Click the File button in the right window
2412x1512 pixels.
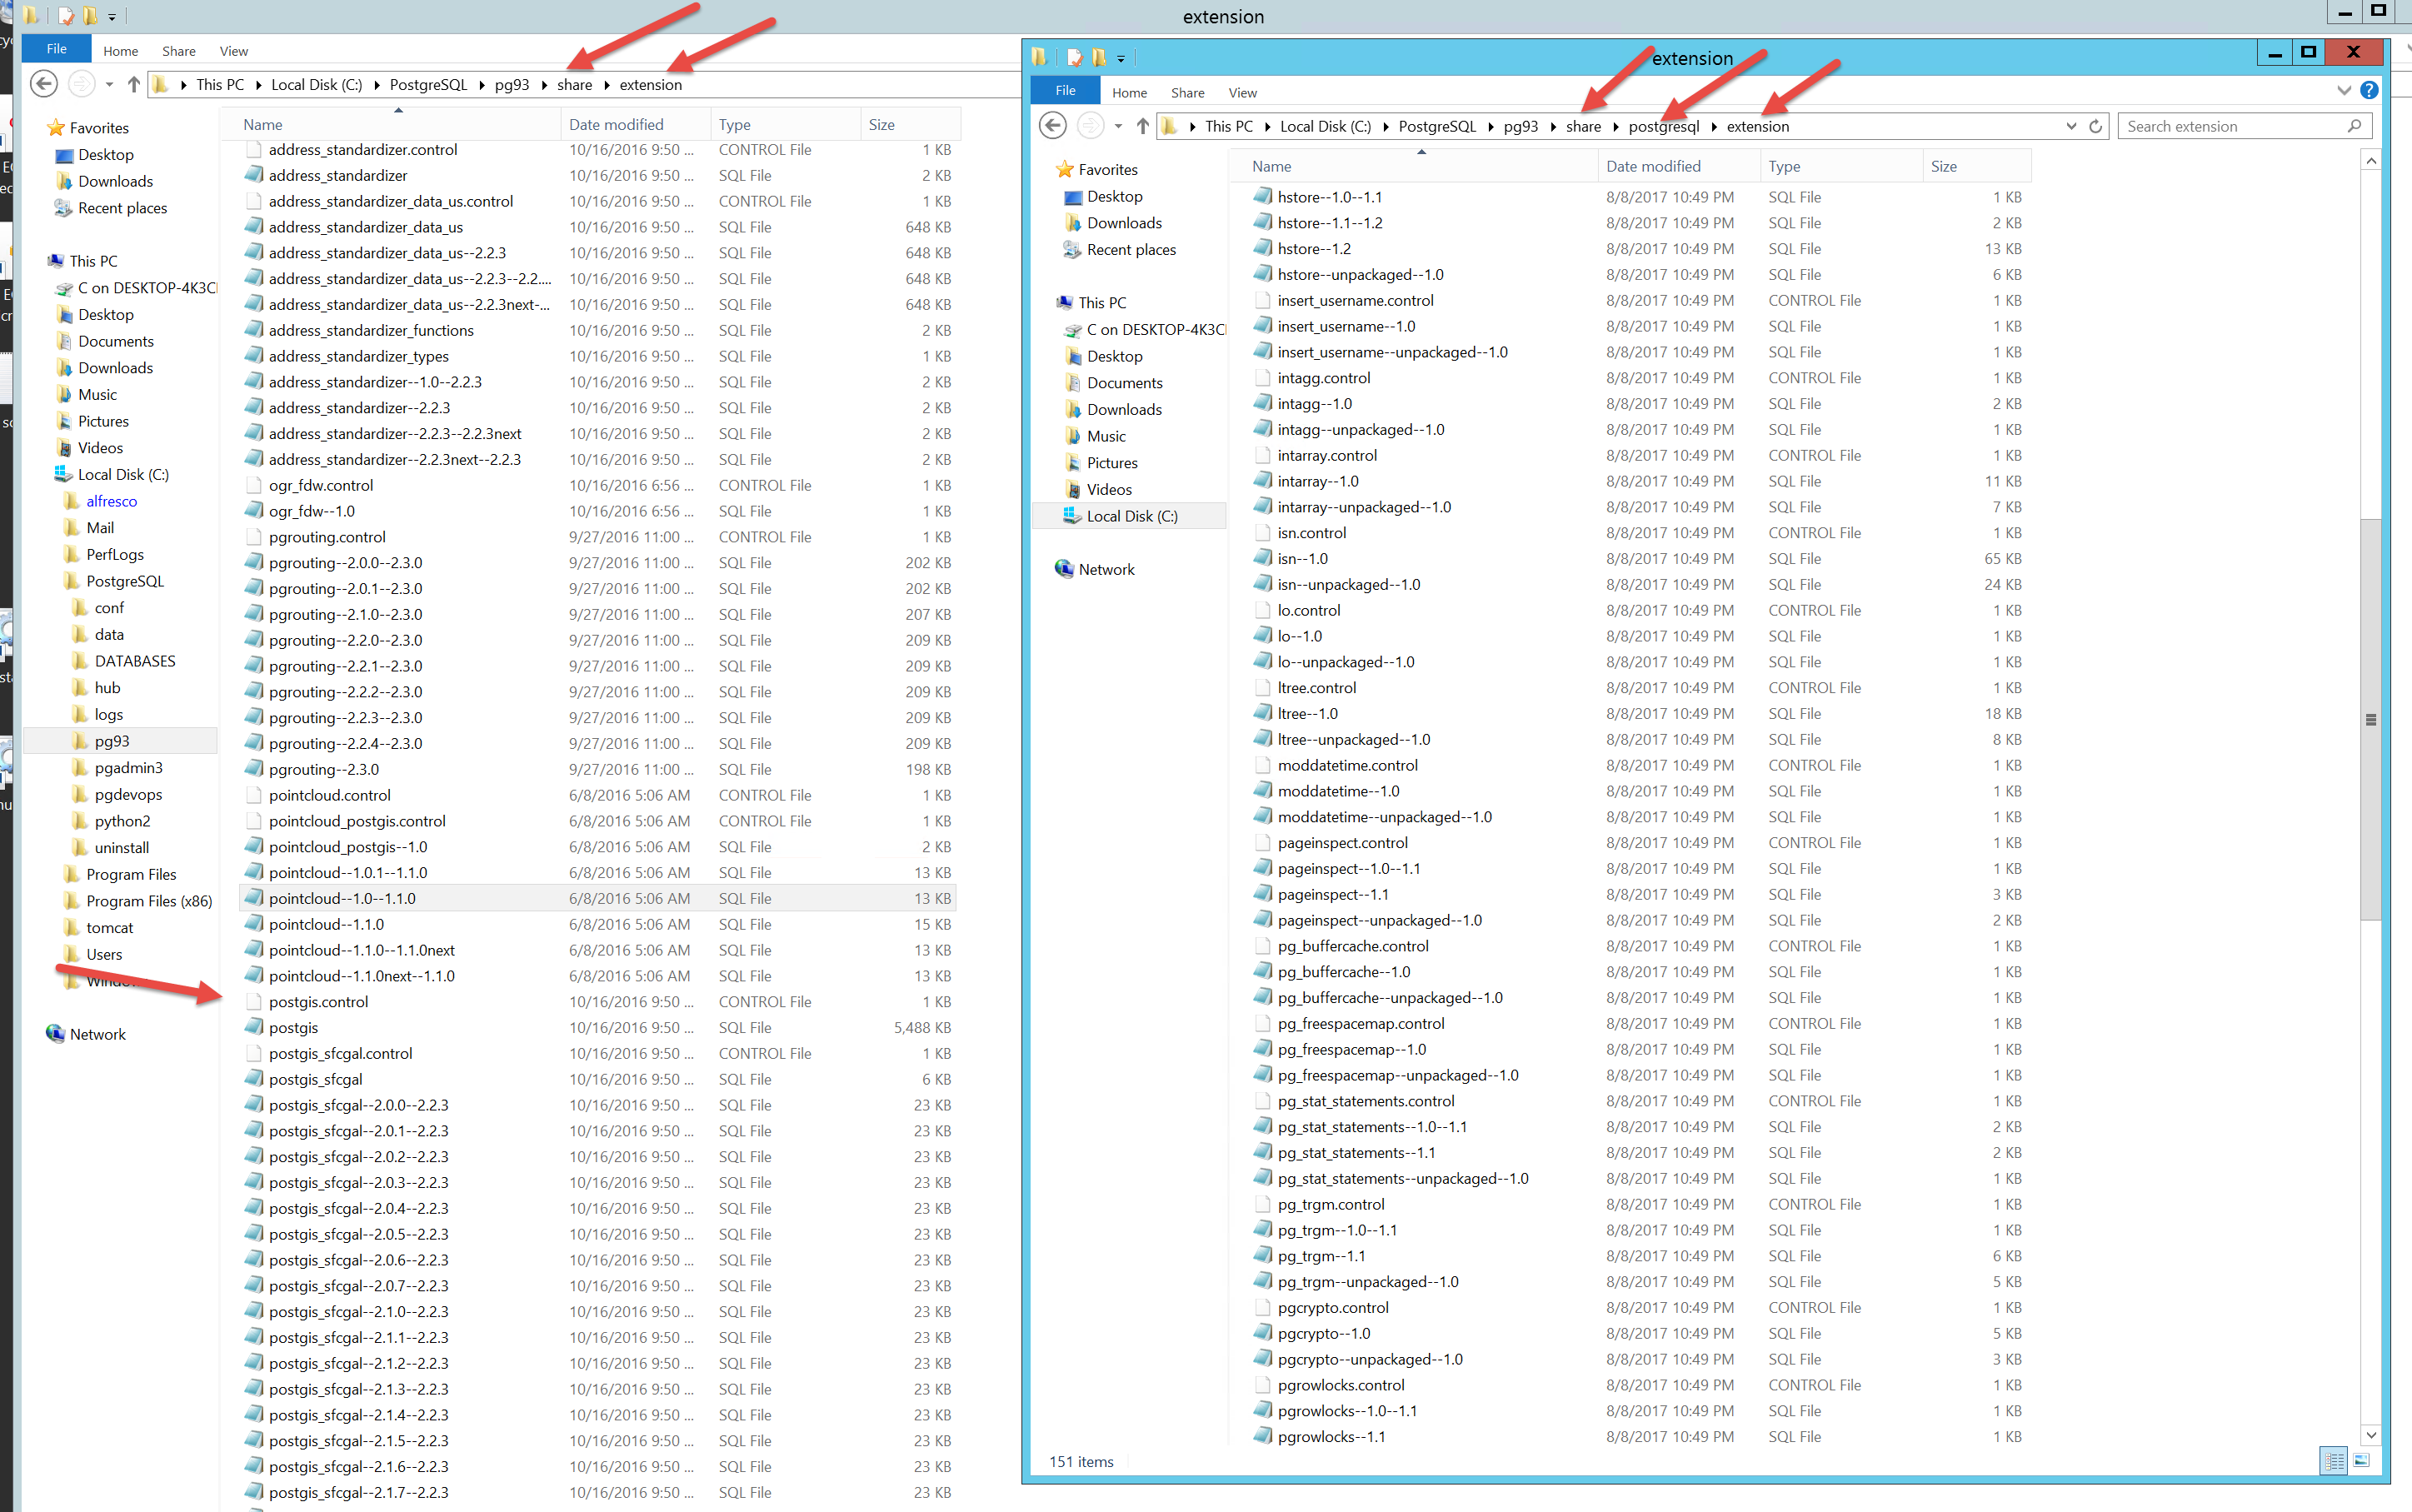click(1065, 91)
